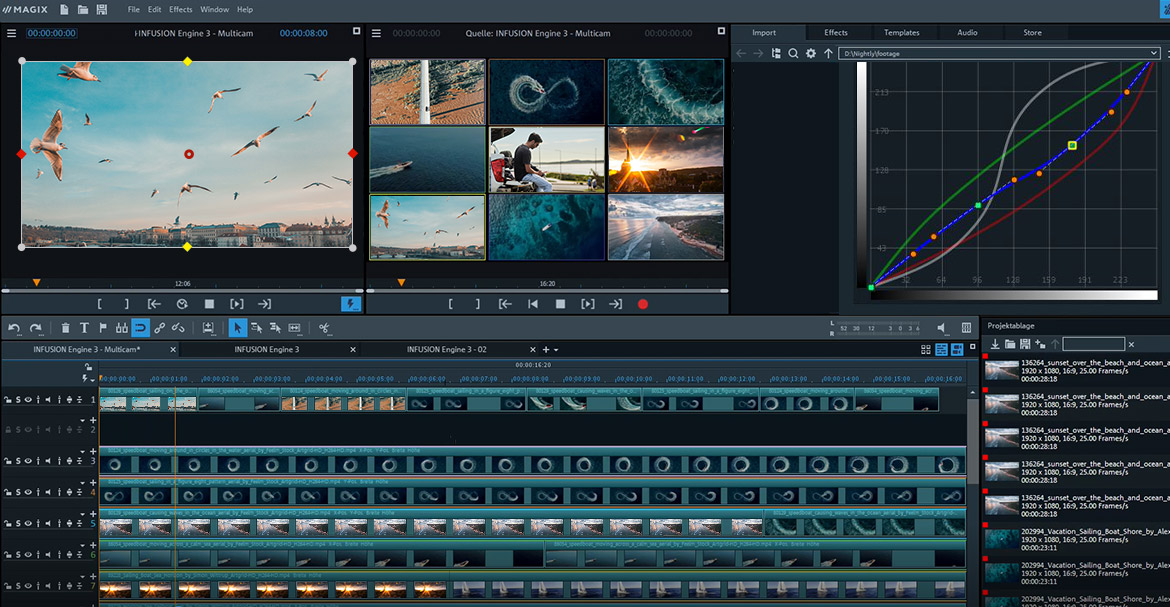Clear the Projektablage search field with the X

tap(1131, 344)
